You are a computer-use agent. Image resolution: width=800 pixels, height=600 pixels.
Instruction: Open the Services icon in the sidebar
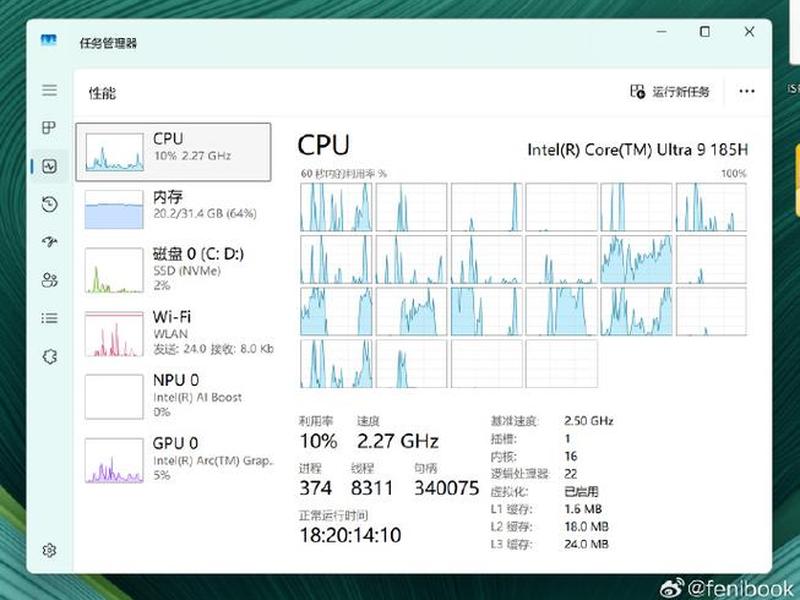click(49, 357)
